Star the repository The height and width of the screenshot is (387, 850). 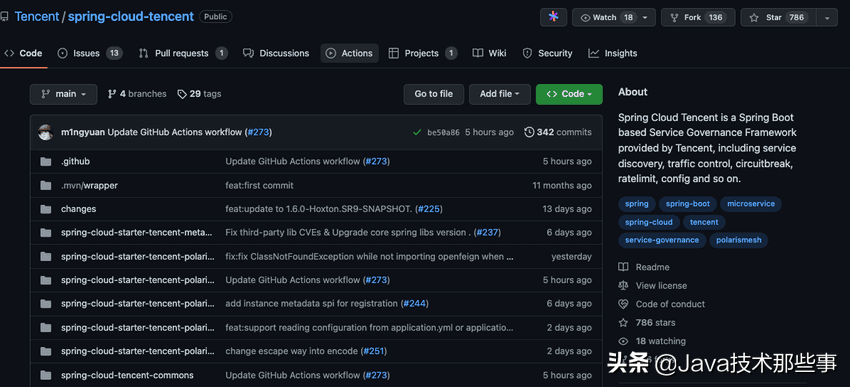coord(777,17)
